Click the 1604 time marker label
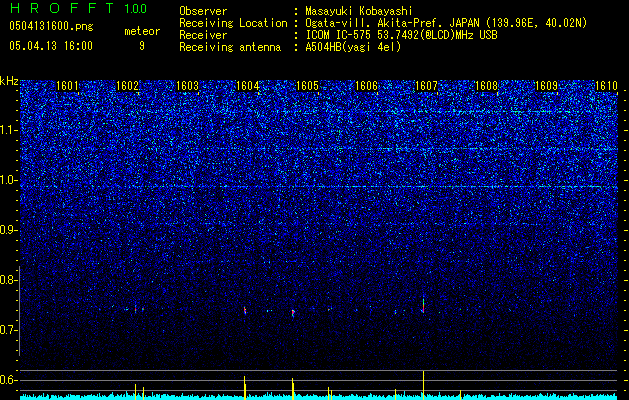Viewport: 629px width, 400px height. click(x=247, y=86)
